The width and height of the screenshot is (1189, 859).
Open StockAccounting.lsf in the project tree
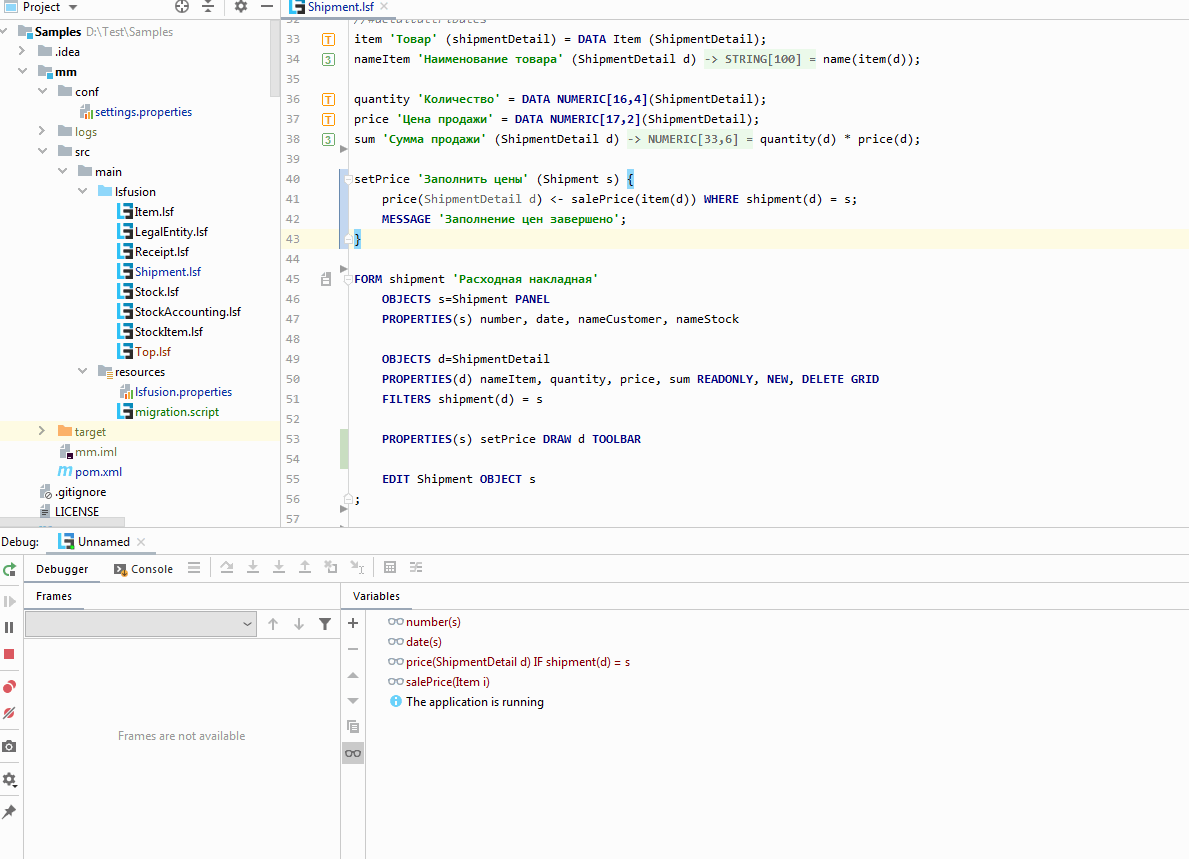click(187, 312)
